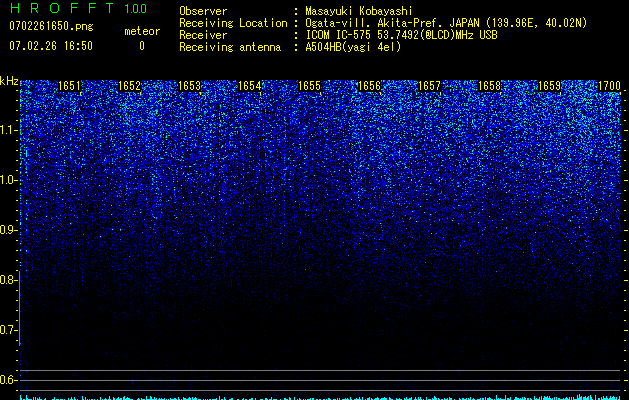Click the 0.8 kHz axis label
The image size is (629, 400).
click(8, 280)
